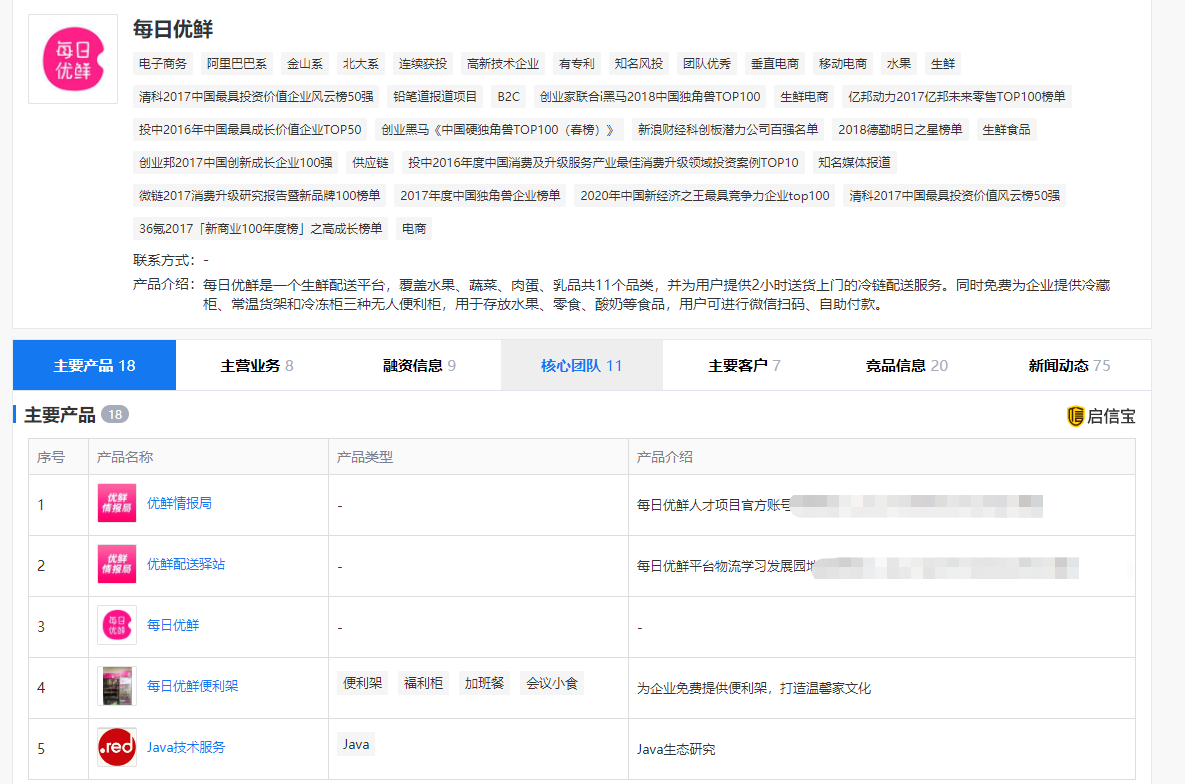The height and width of the screenshot is (784, 1185).
Task: Click the .red Java技术服务 icon
Action: pyautogui.click(x=116, y=747)
